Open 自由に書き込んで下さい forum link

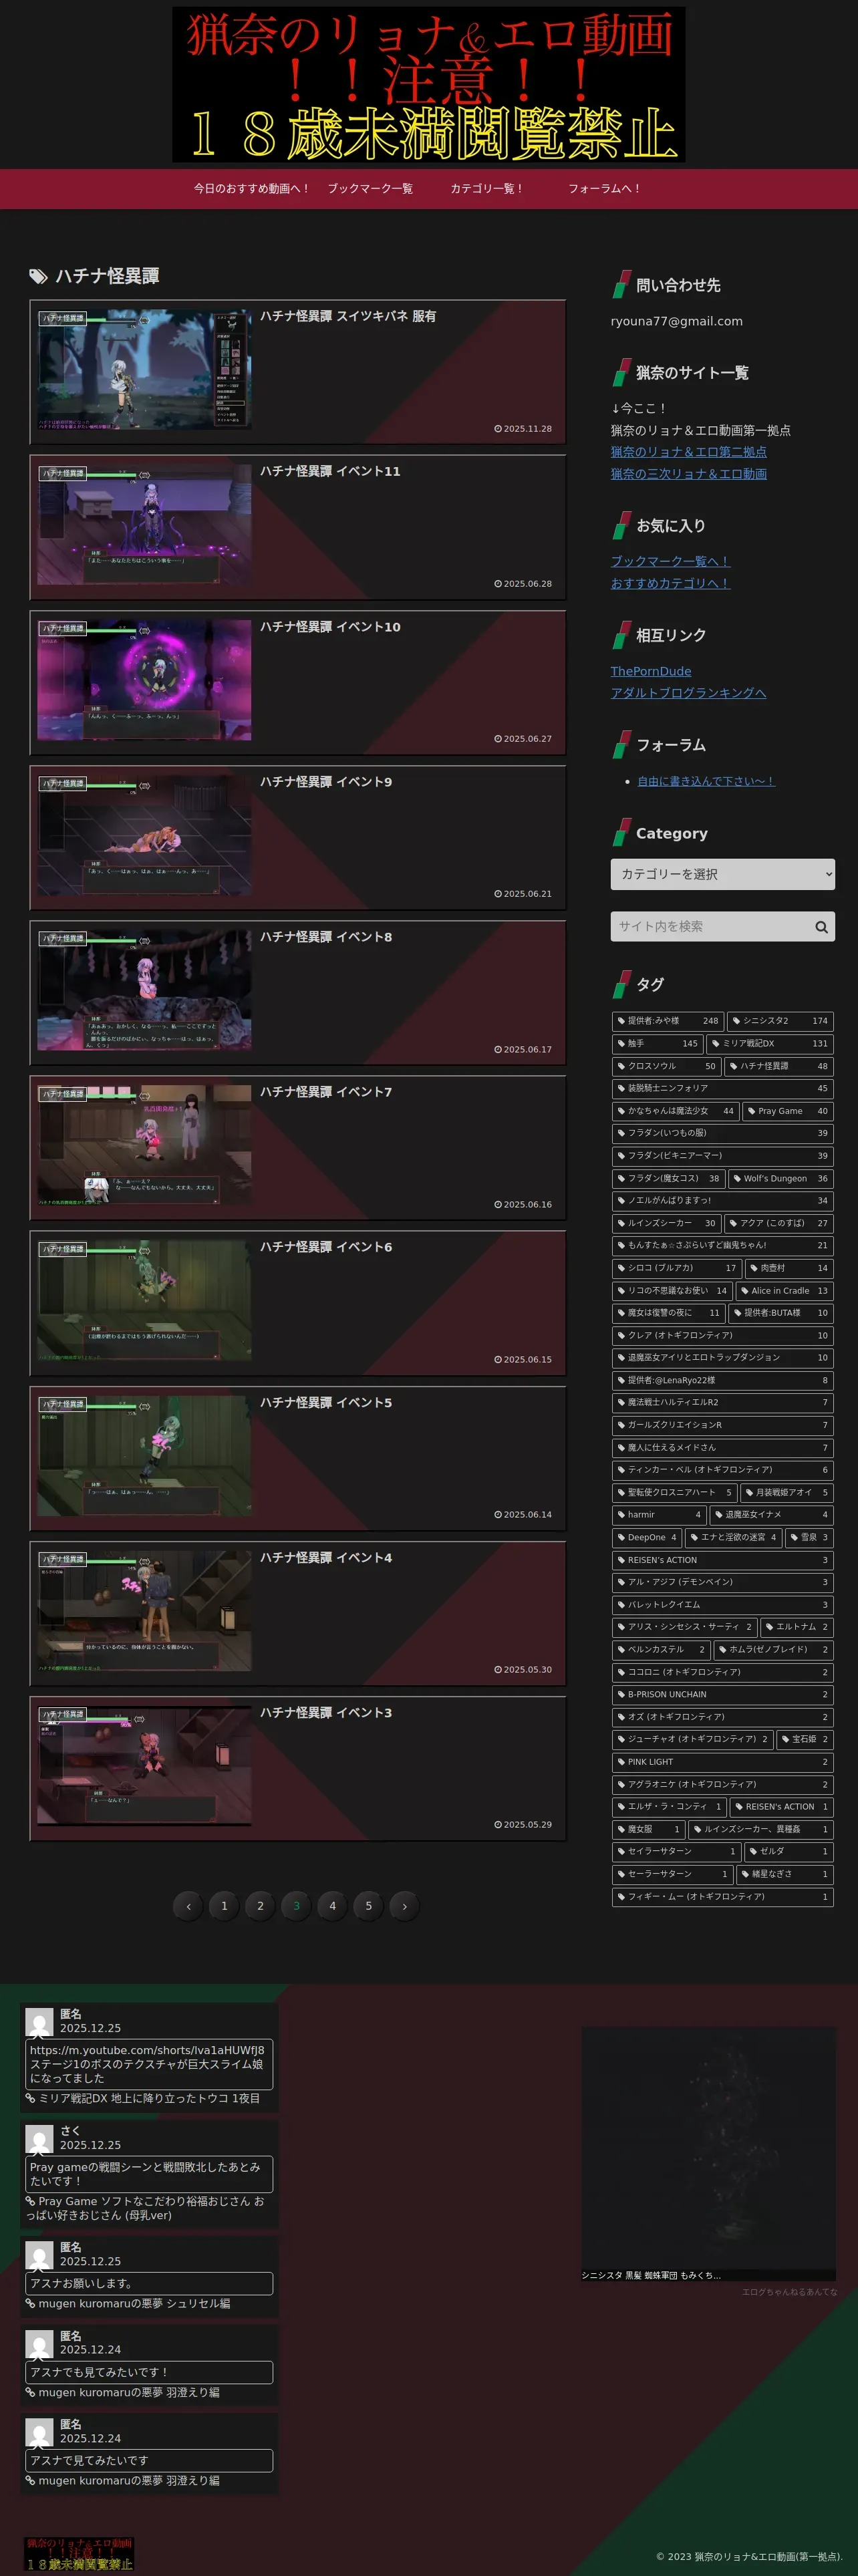[706, 781]
